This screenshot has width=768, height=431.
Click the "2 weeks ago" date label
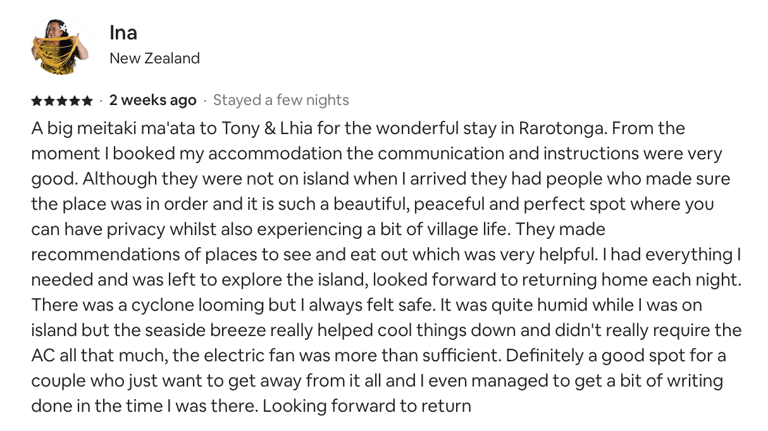(x=153, y=100)
